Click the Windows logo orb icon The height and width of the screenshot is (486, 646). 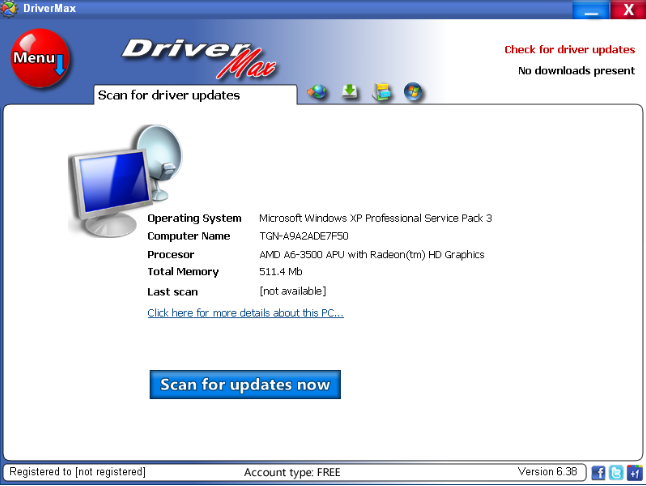coord(413,91)
